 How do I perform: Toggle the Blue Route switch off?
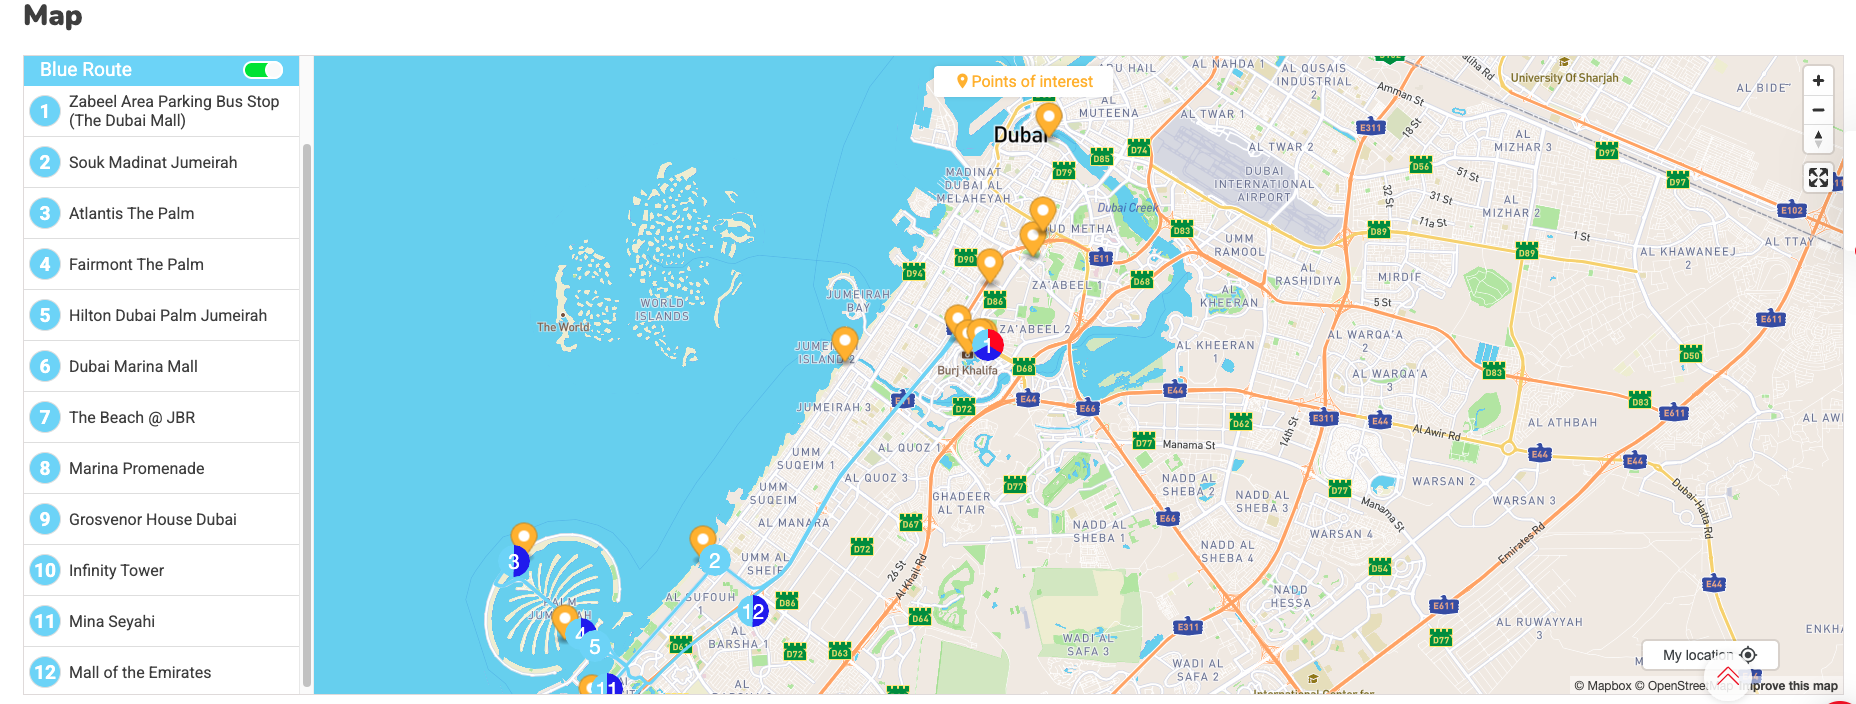pos(263,70)
